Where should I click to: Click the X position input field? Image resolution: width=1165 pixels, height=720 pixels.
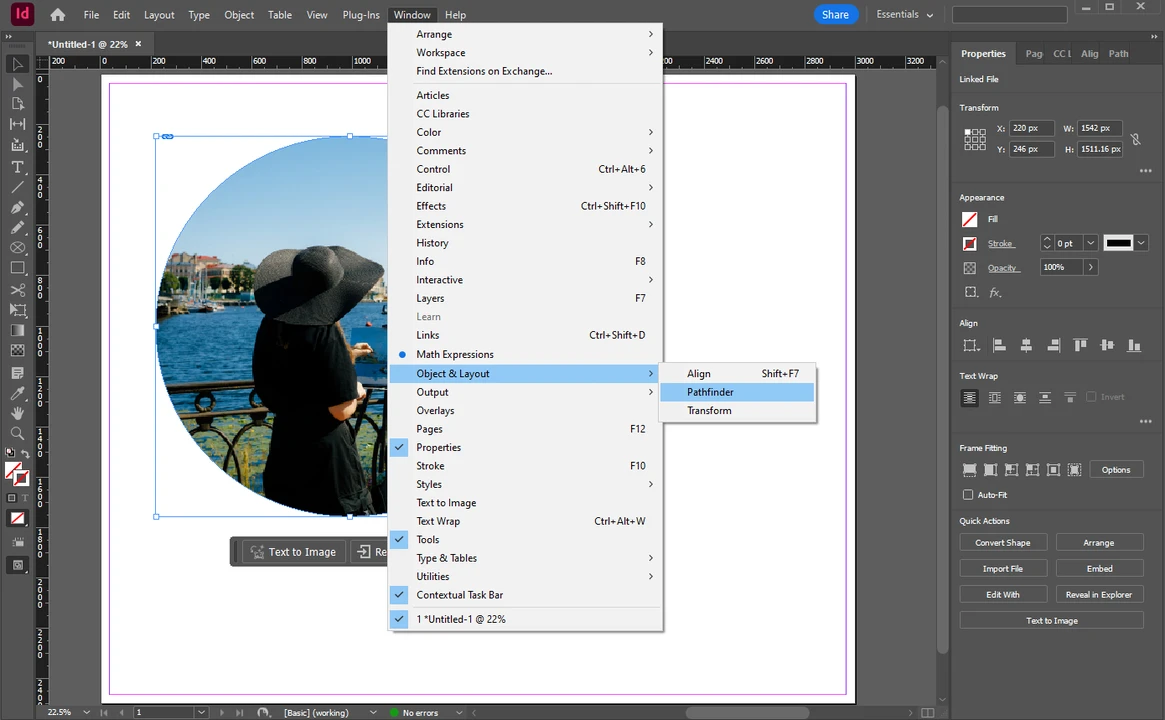[x=1031, y=129]
